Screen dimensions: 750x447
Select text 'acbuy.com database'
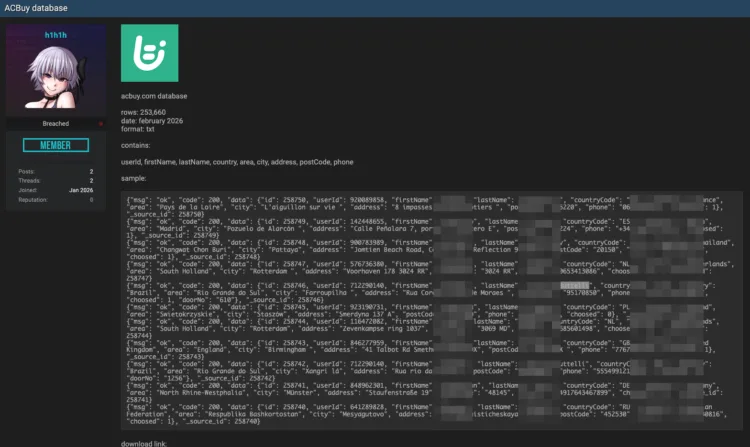(x=154, y=96)
